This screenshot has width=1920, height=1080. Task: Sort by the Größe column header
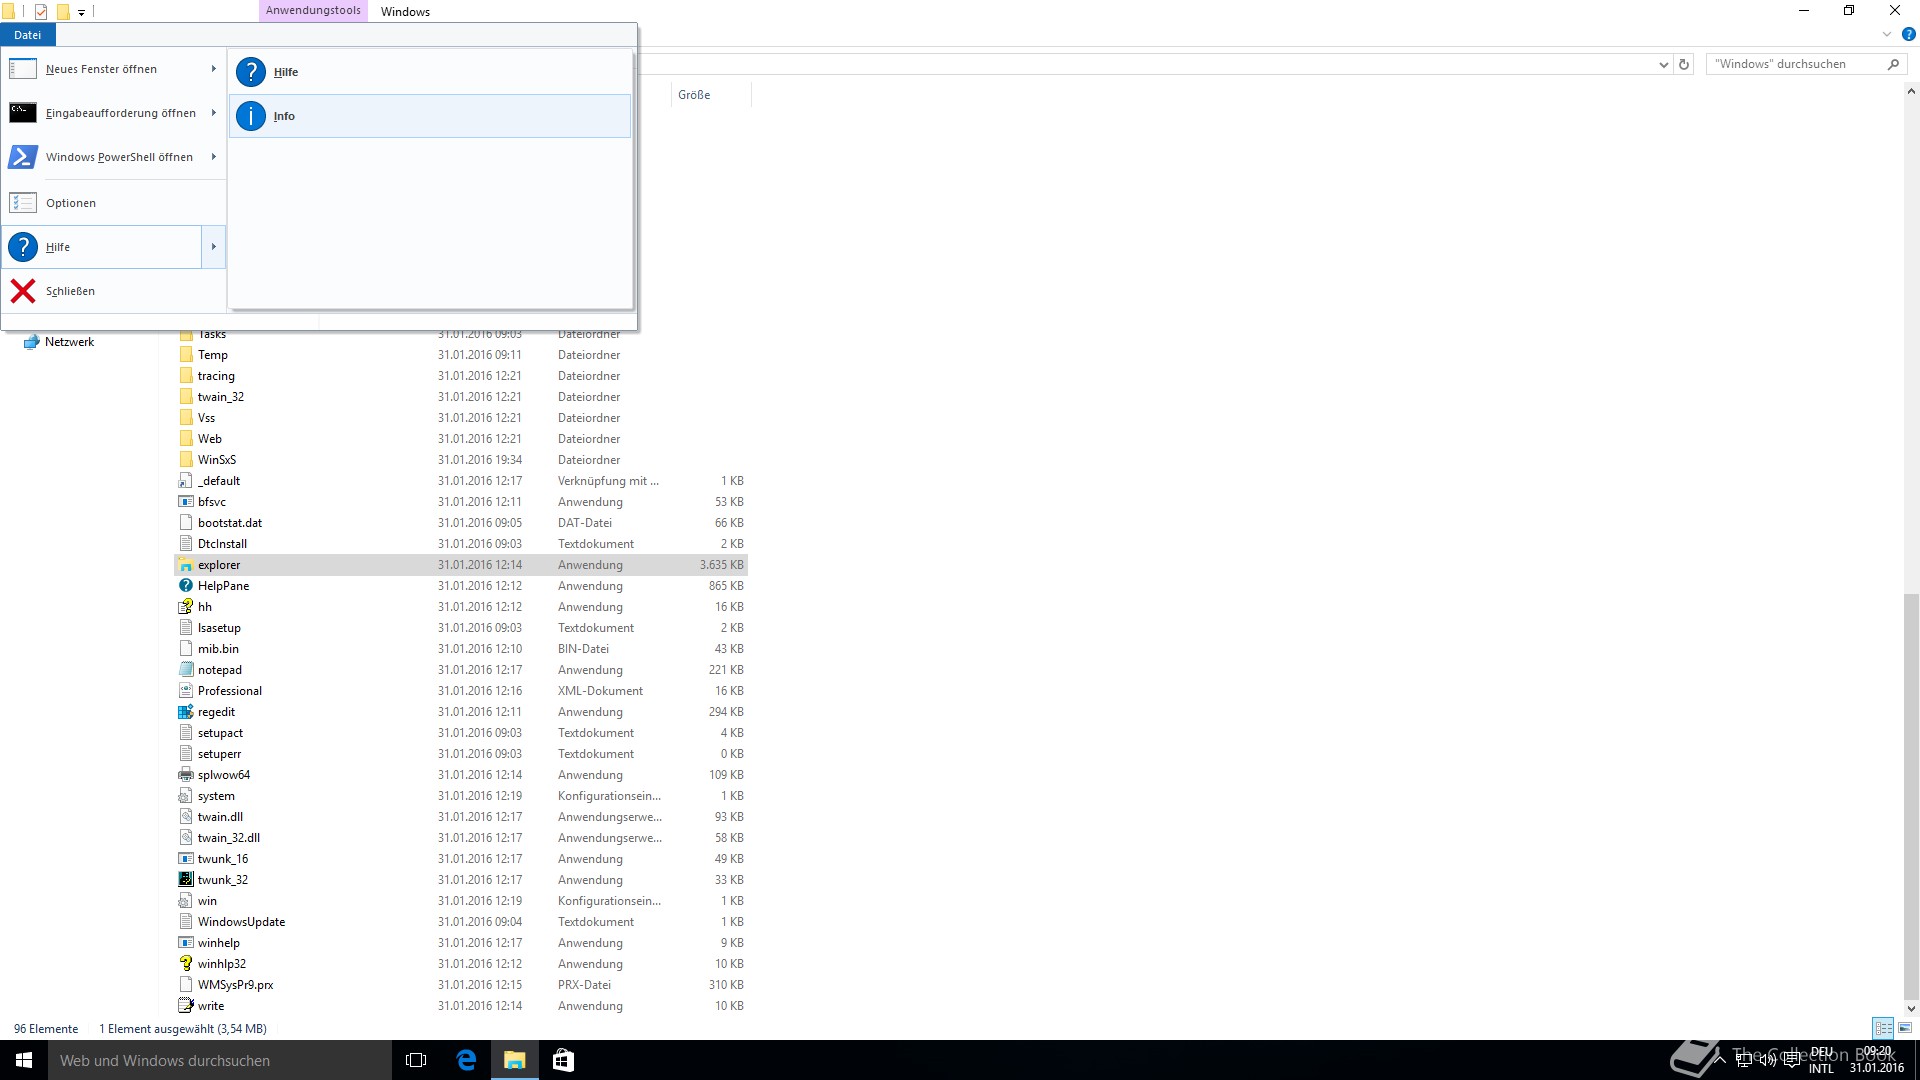point(709,95)
